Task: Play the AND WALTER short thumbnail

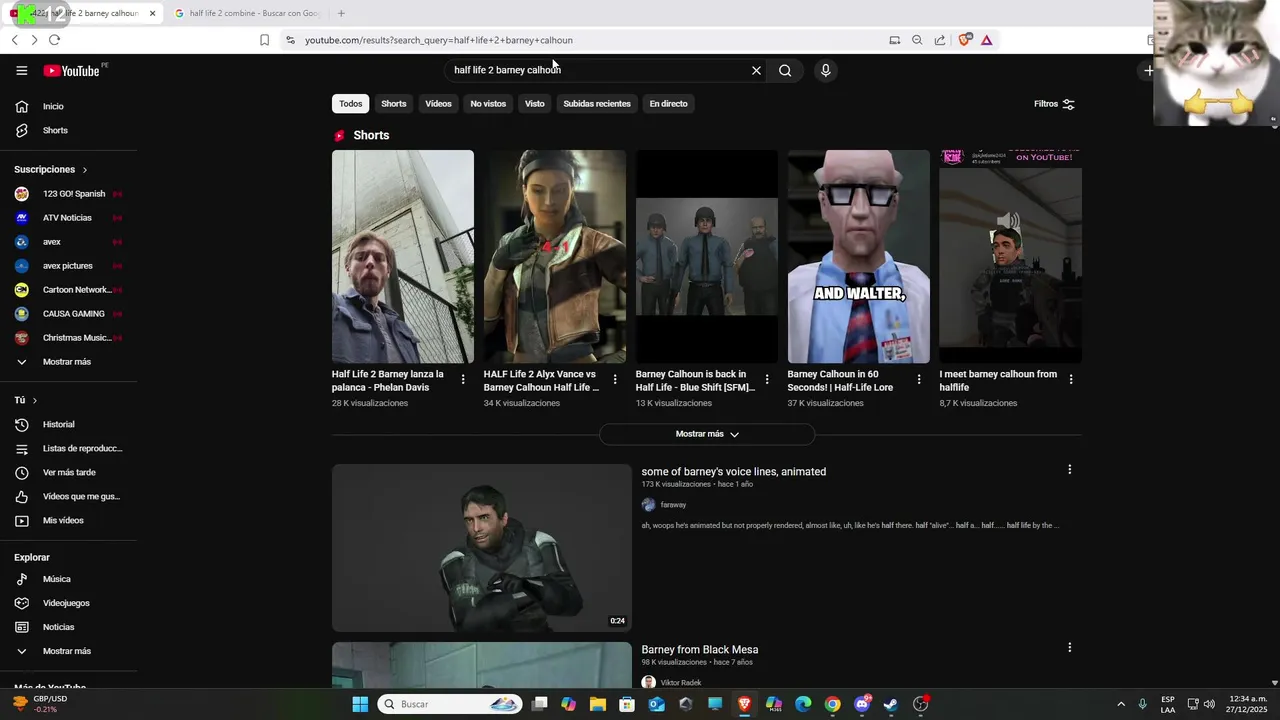Action: tap(859, 257)
